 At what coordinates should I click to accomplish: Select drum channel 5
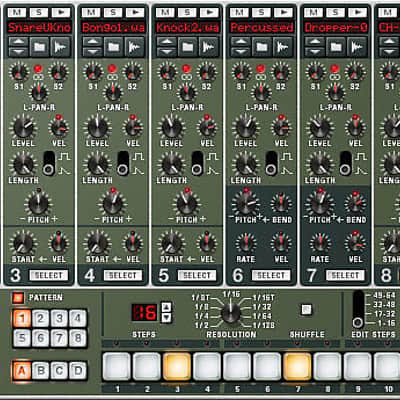point(197,275)
